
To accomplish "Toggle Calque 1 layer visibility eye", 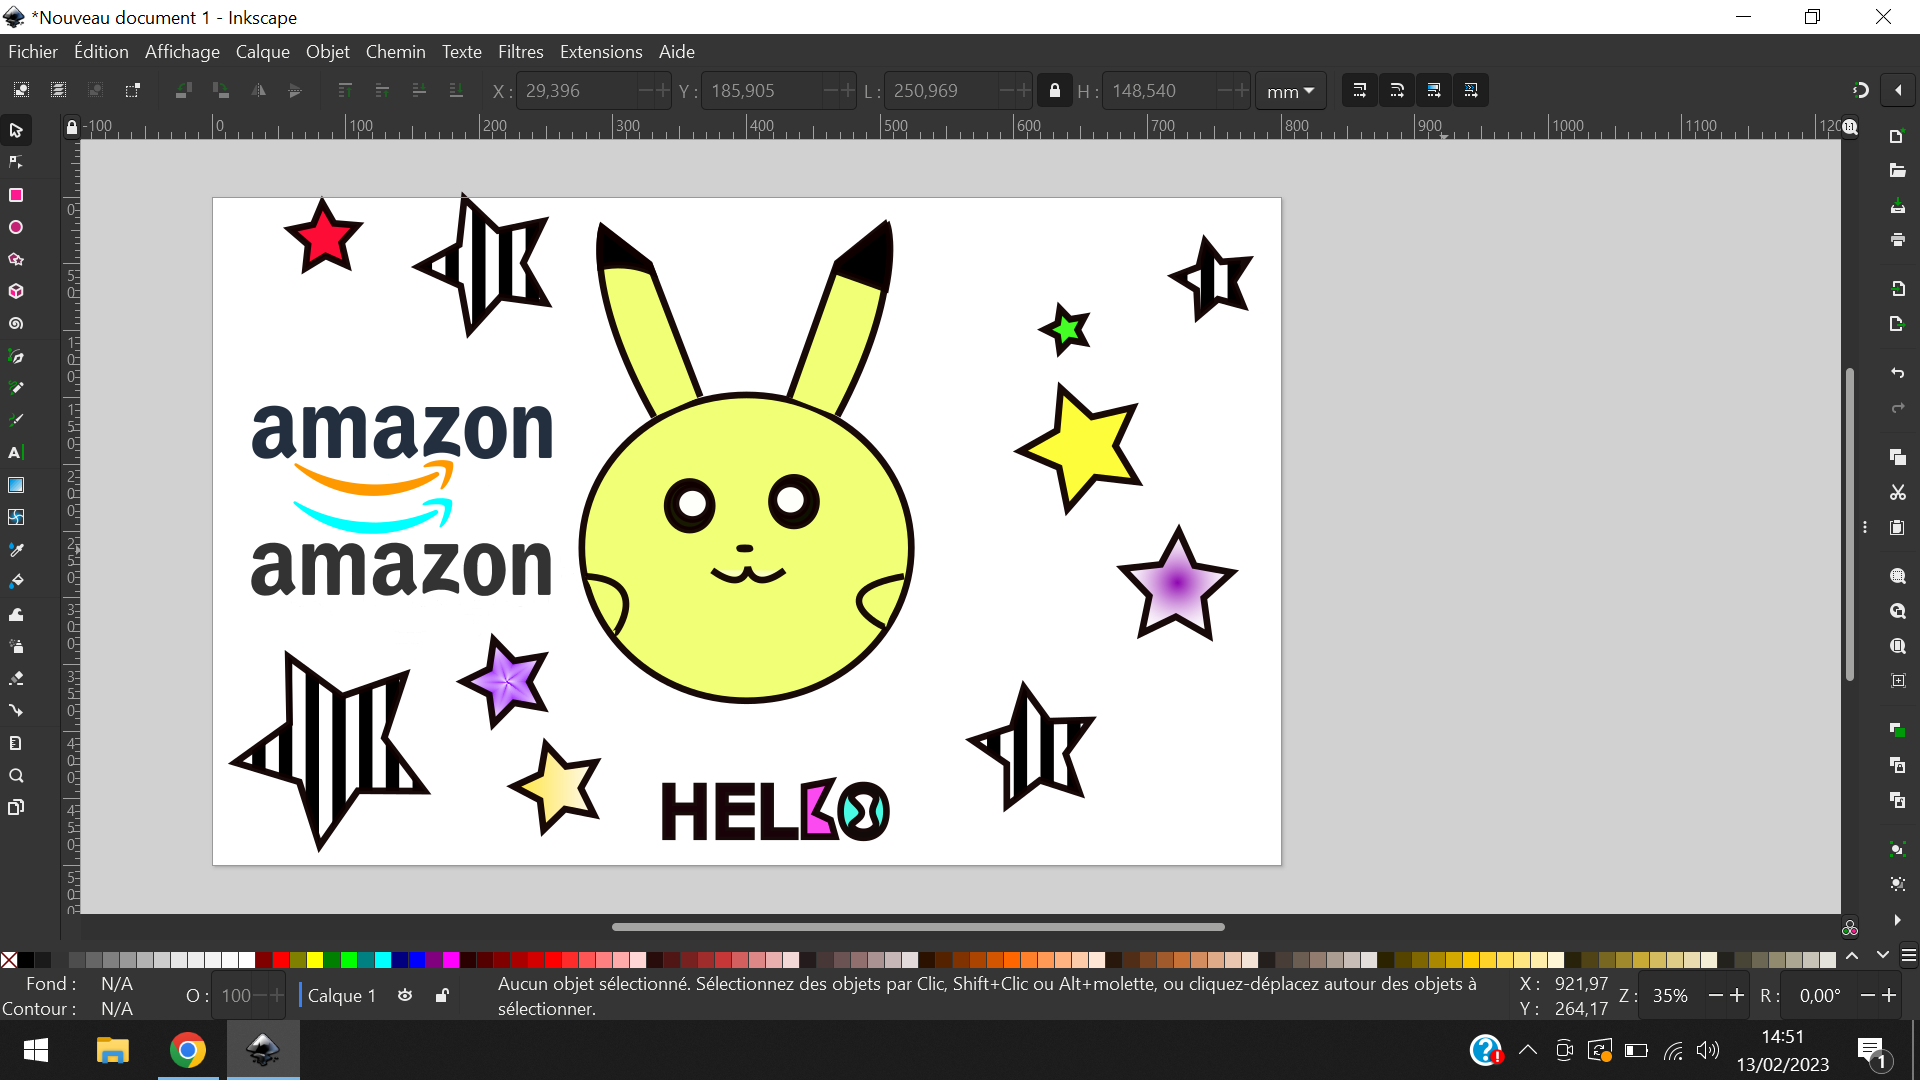I will [405, 996].
